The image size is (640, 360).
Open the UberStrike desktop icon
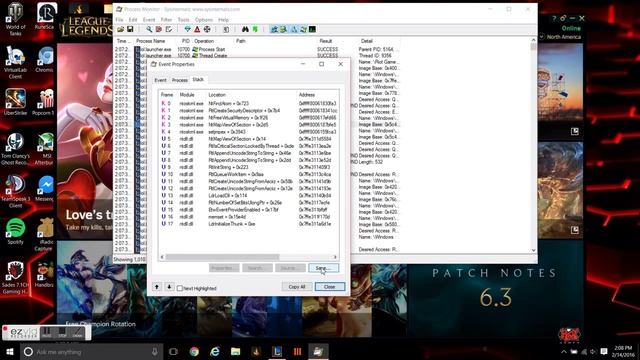click(x=16, y=102)
